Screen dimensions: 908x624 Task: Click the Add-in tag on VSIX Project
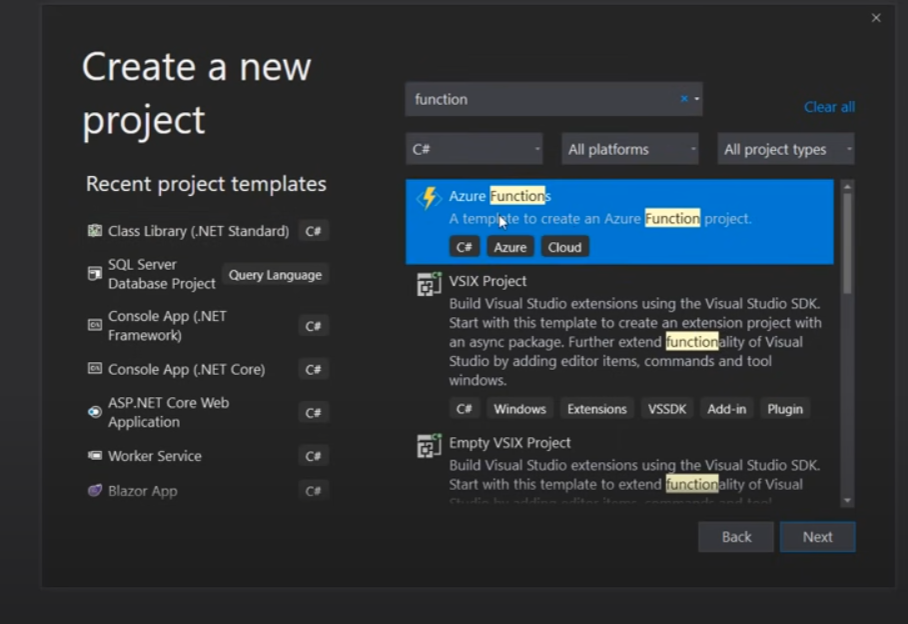point(726,409)
